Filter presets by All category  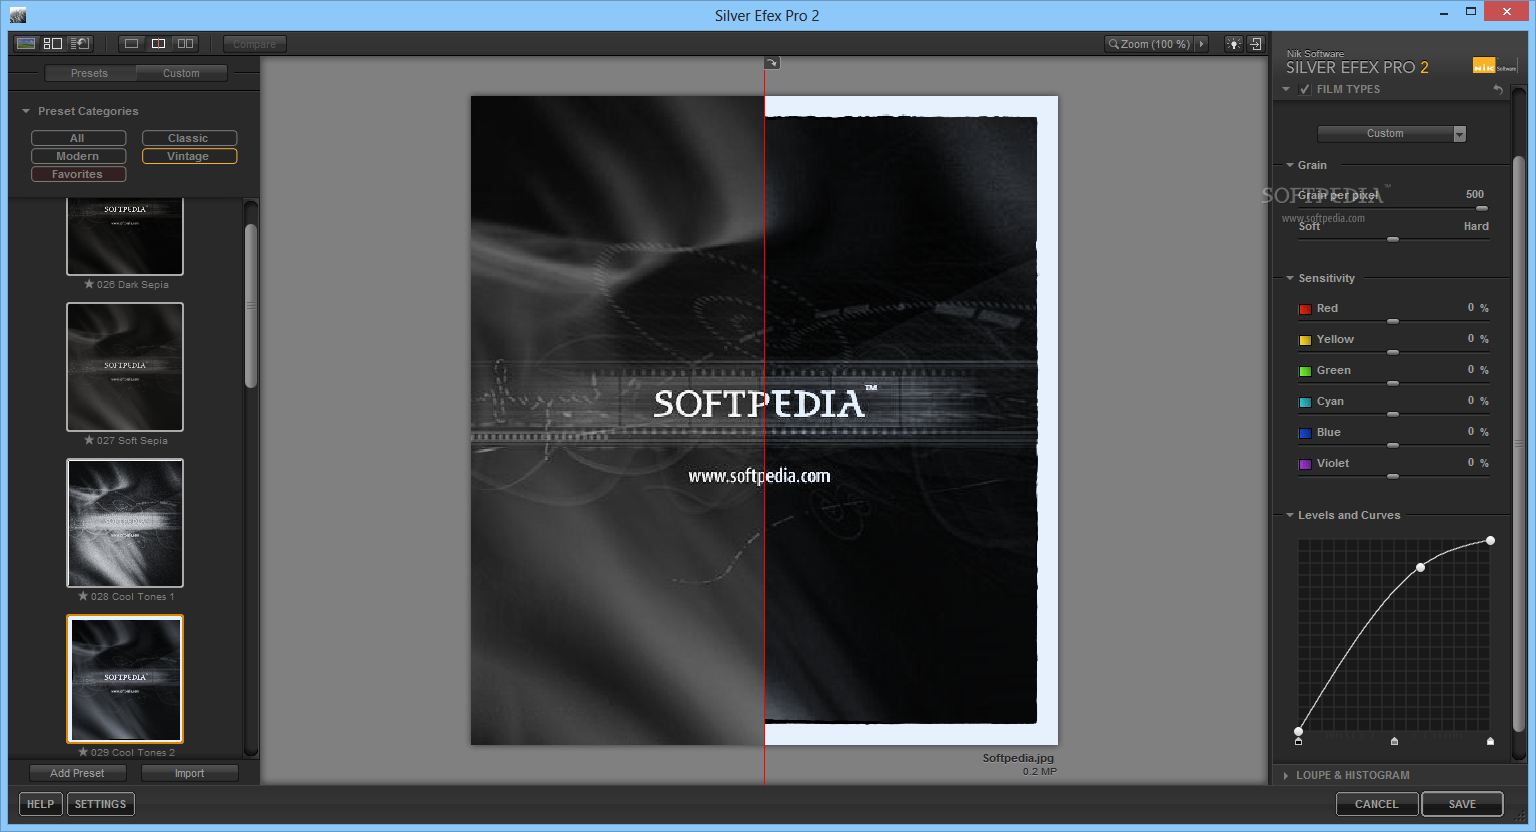coord(78,138)
